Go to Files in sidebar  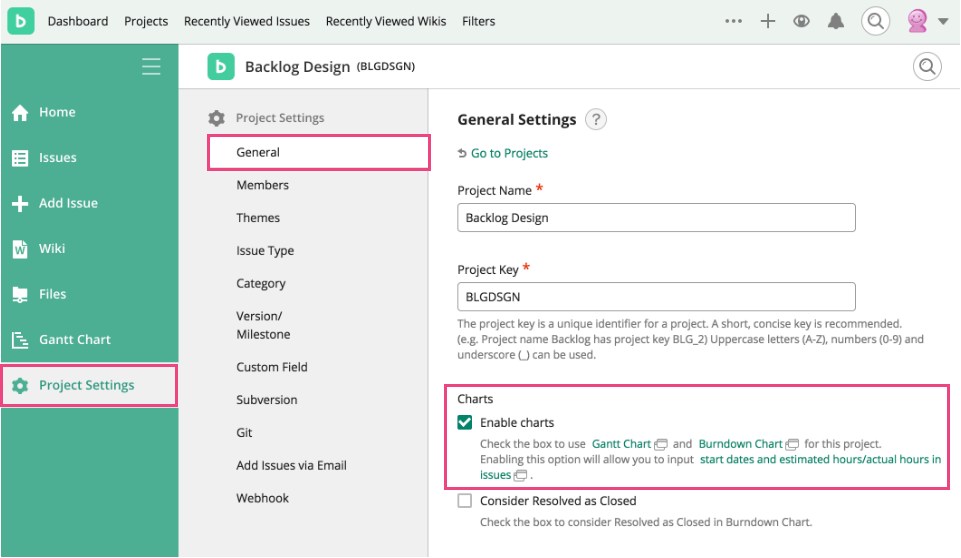pos(52,294)
